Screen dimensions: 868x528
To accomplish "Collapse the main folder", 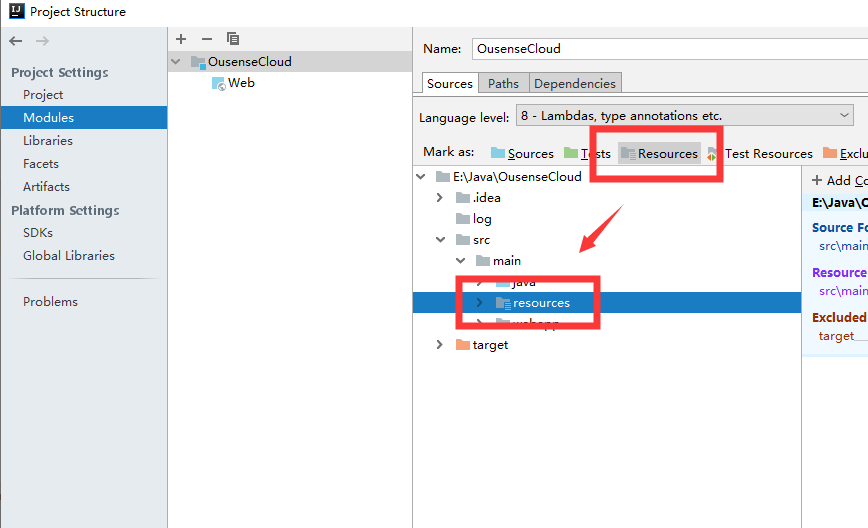I will [461, 261].
